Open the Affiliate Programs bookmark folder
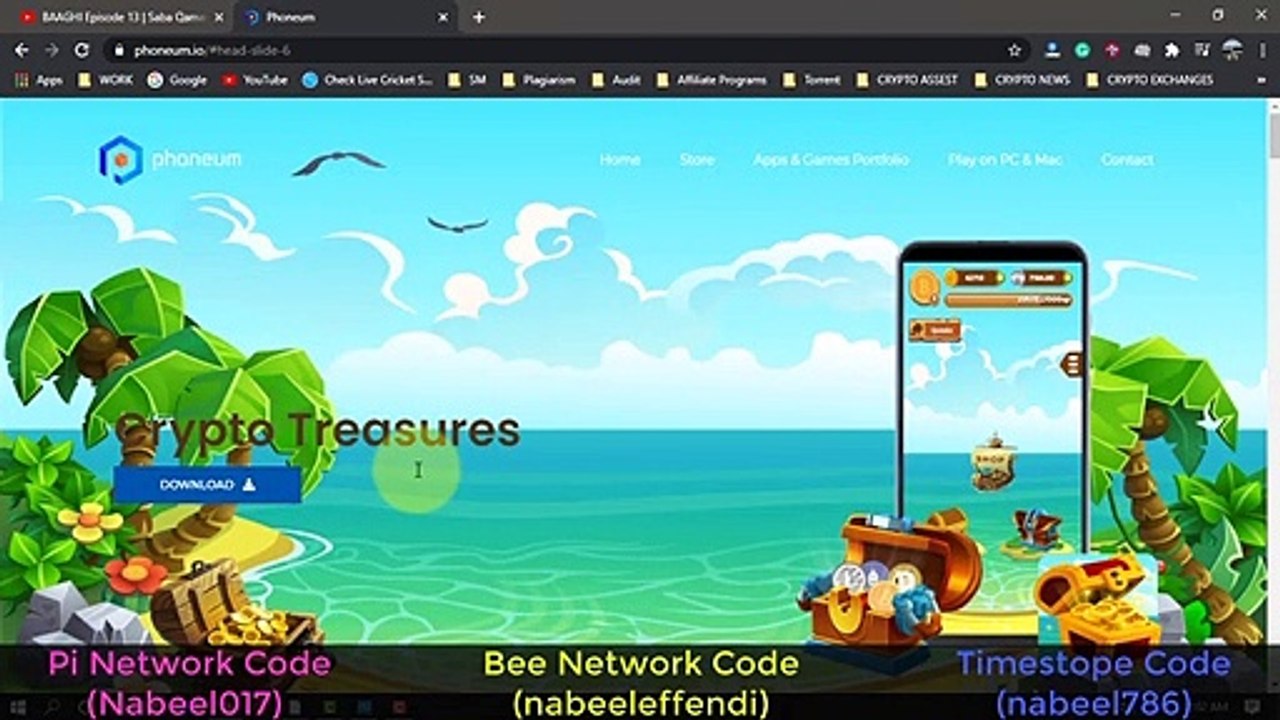This screenshot has width=1280, height=720. click(711, 80)
